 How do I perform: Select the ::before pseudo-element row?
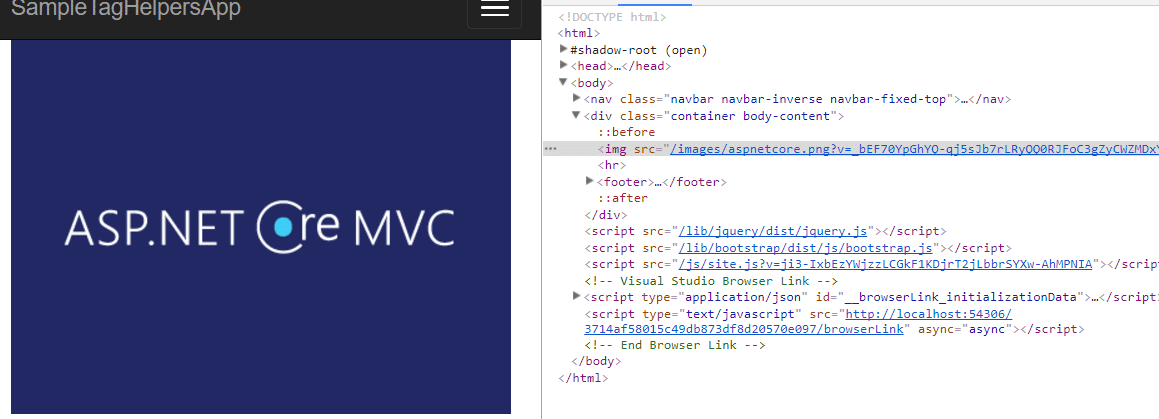627,132
